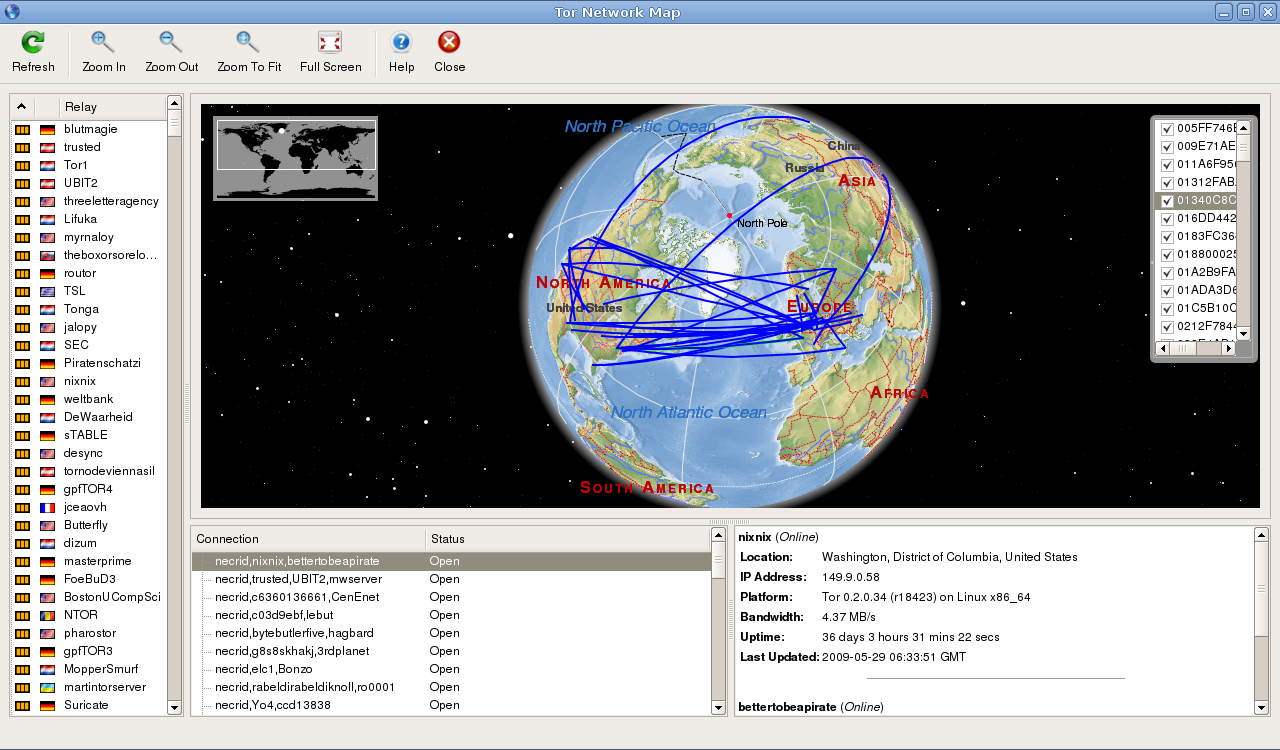
Task: Click the right scroll arrow in fingerprint panel
Action: click(1230, 348)
